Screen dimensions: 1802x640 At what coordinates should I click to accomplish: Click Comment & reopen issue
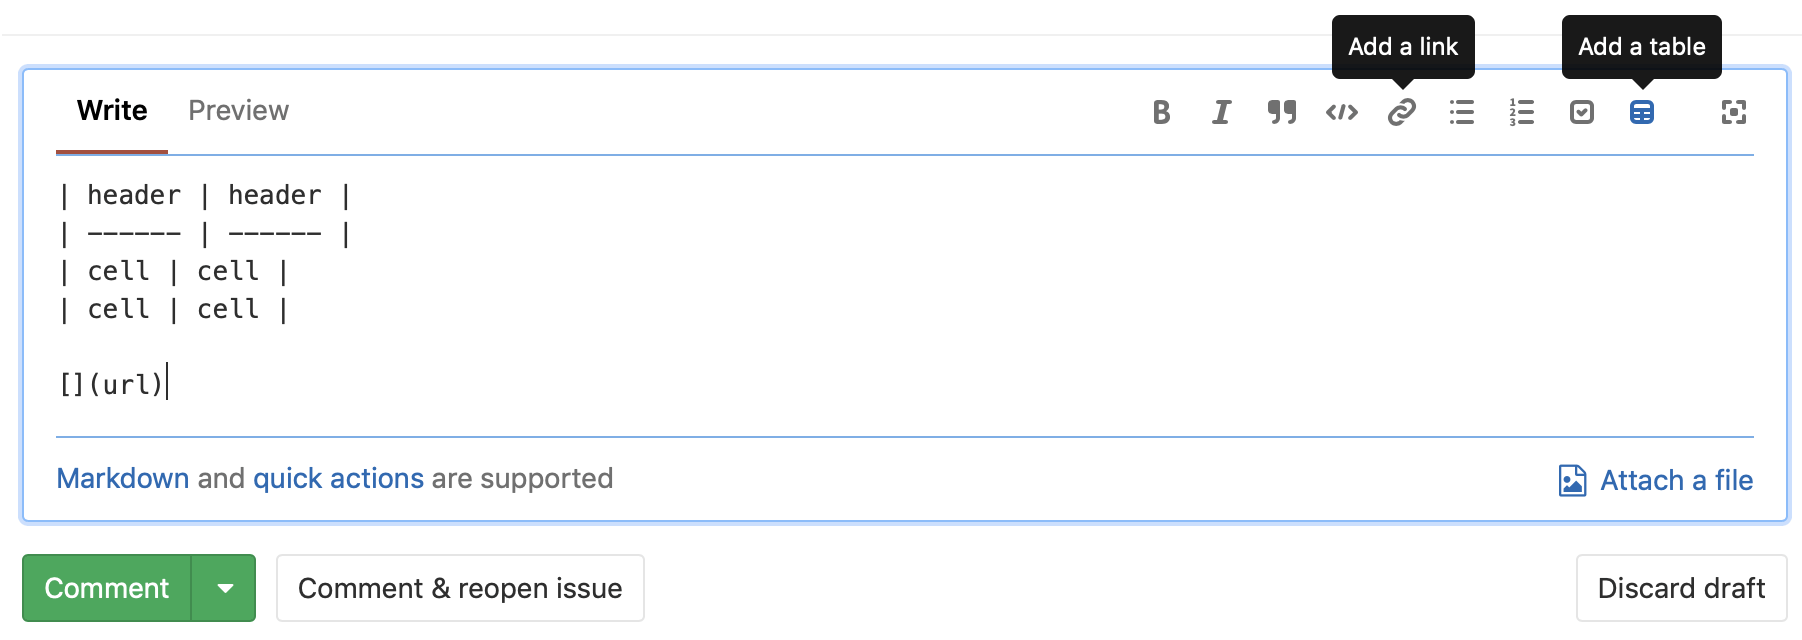[460, 588]
